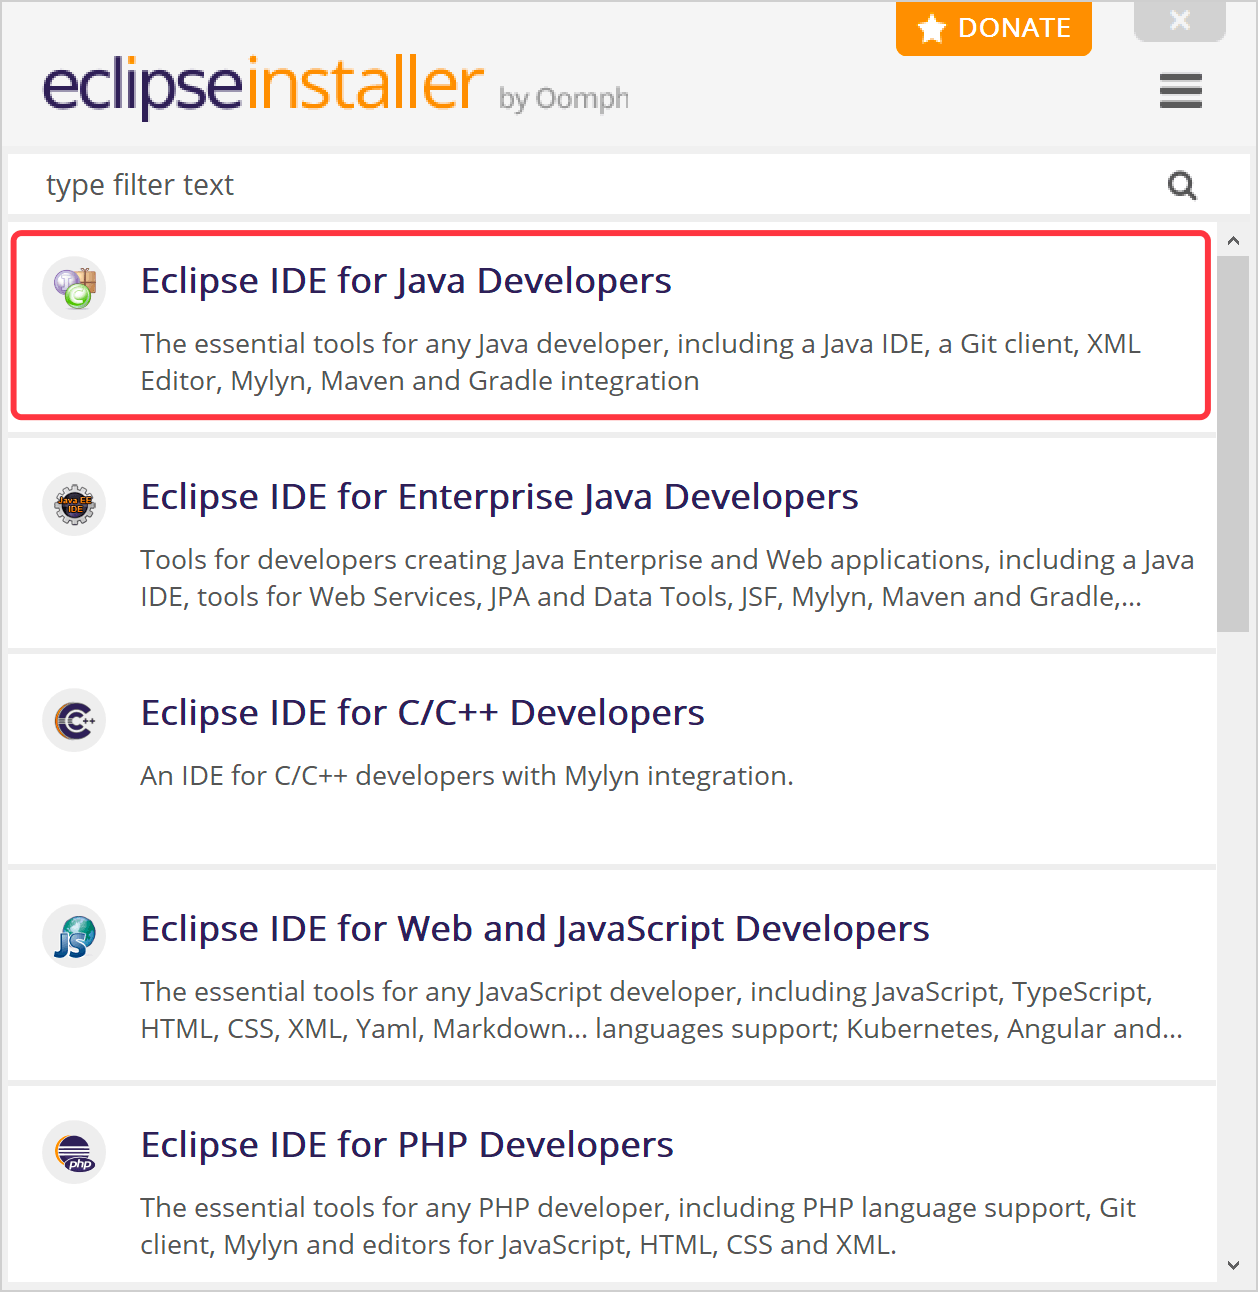Click the Web and JavaScript Developers JS icon
Image resolution: width=1258 pixels, height=1292 pixels.
[x=74, y=936]
